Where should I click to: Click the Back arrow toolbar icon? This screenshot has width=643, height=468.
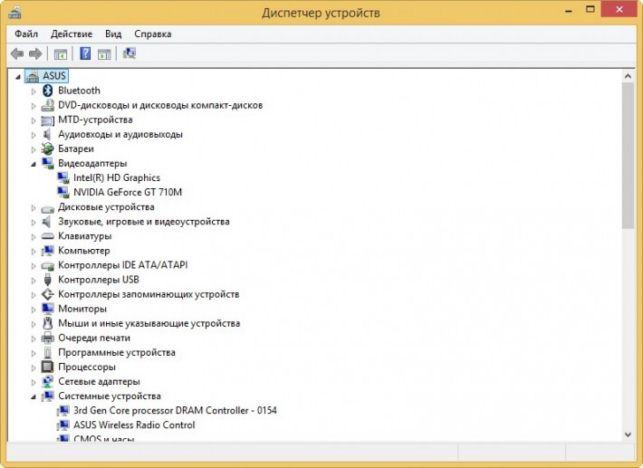coord(17,53)
